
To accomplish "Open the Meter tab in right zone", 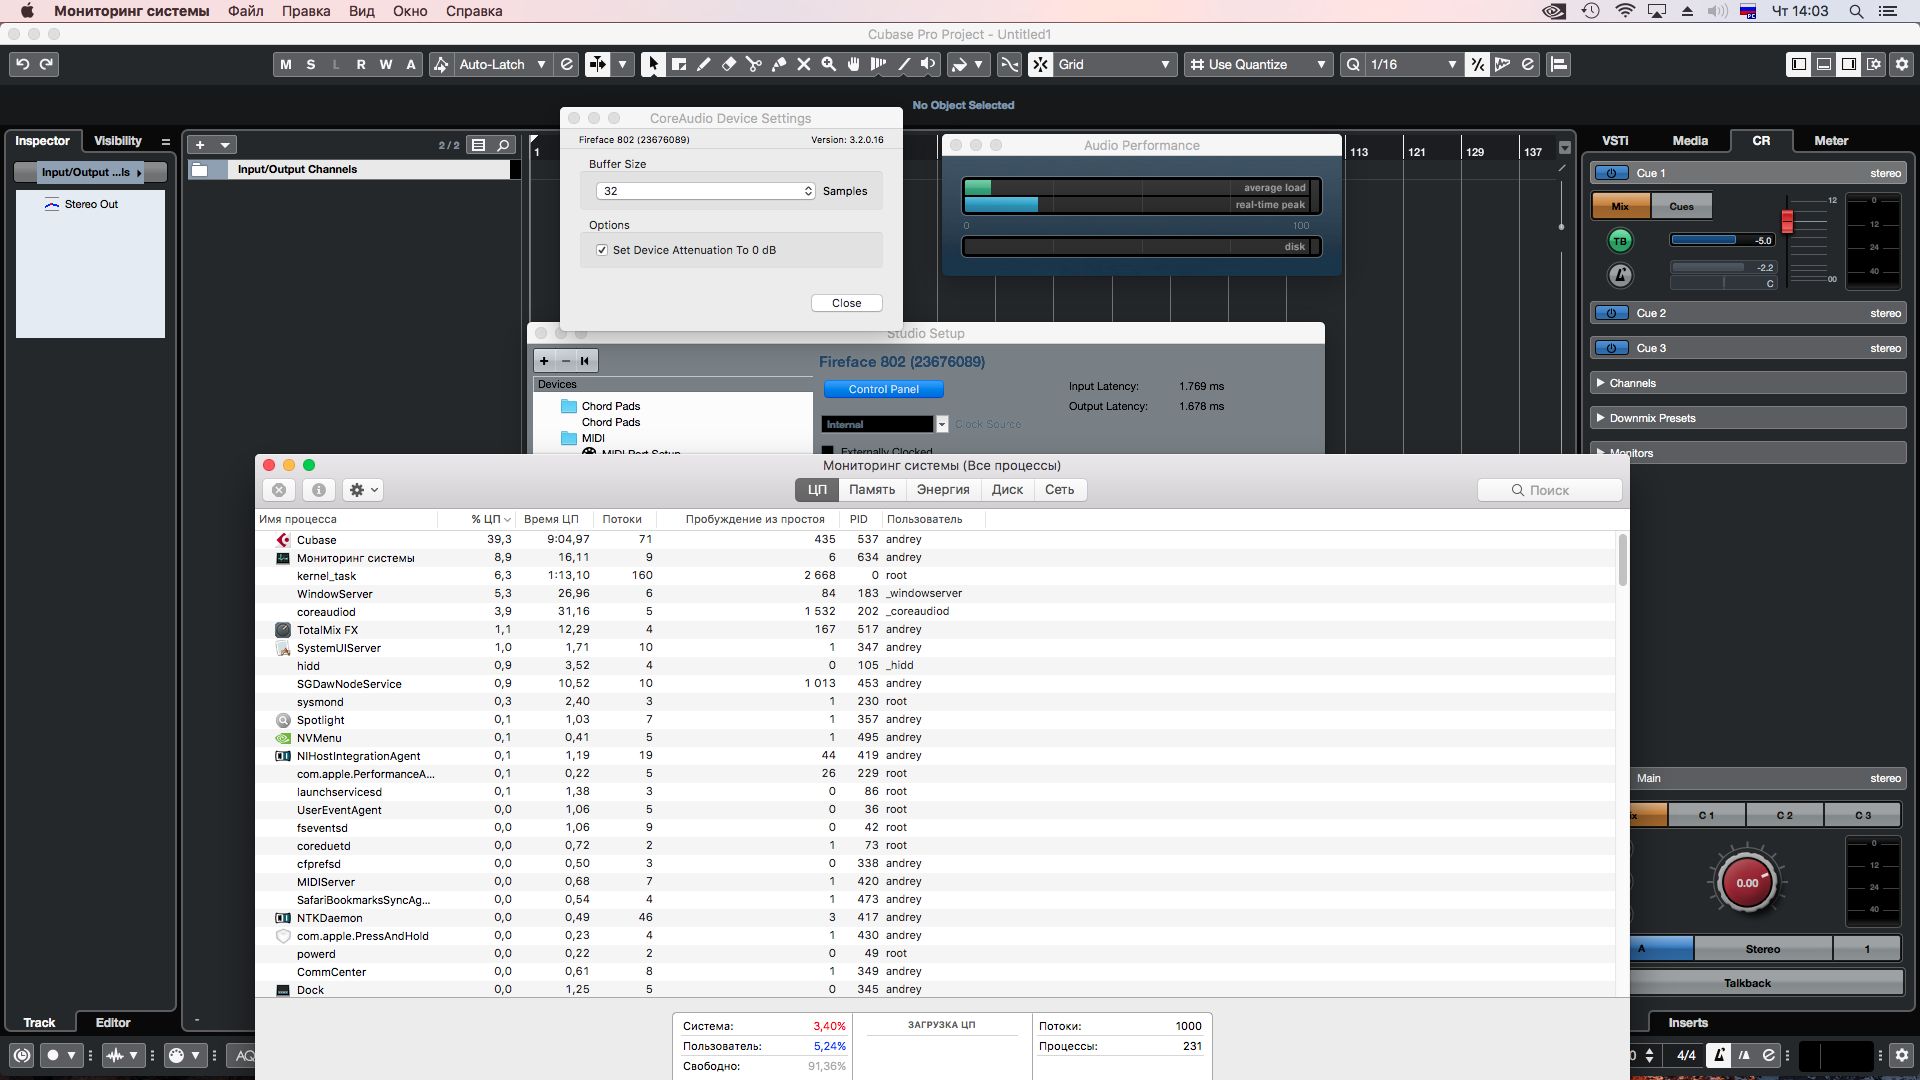I will (x=1831, y=141).
